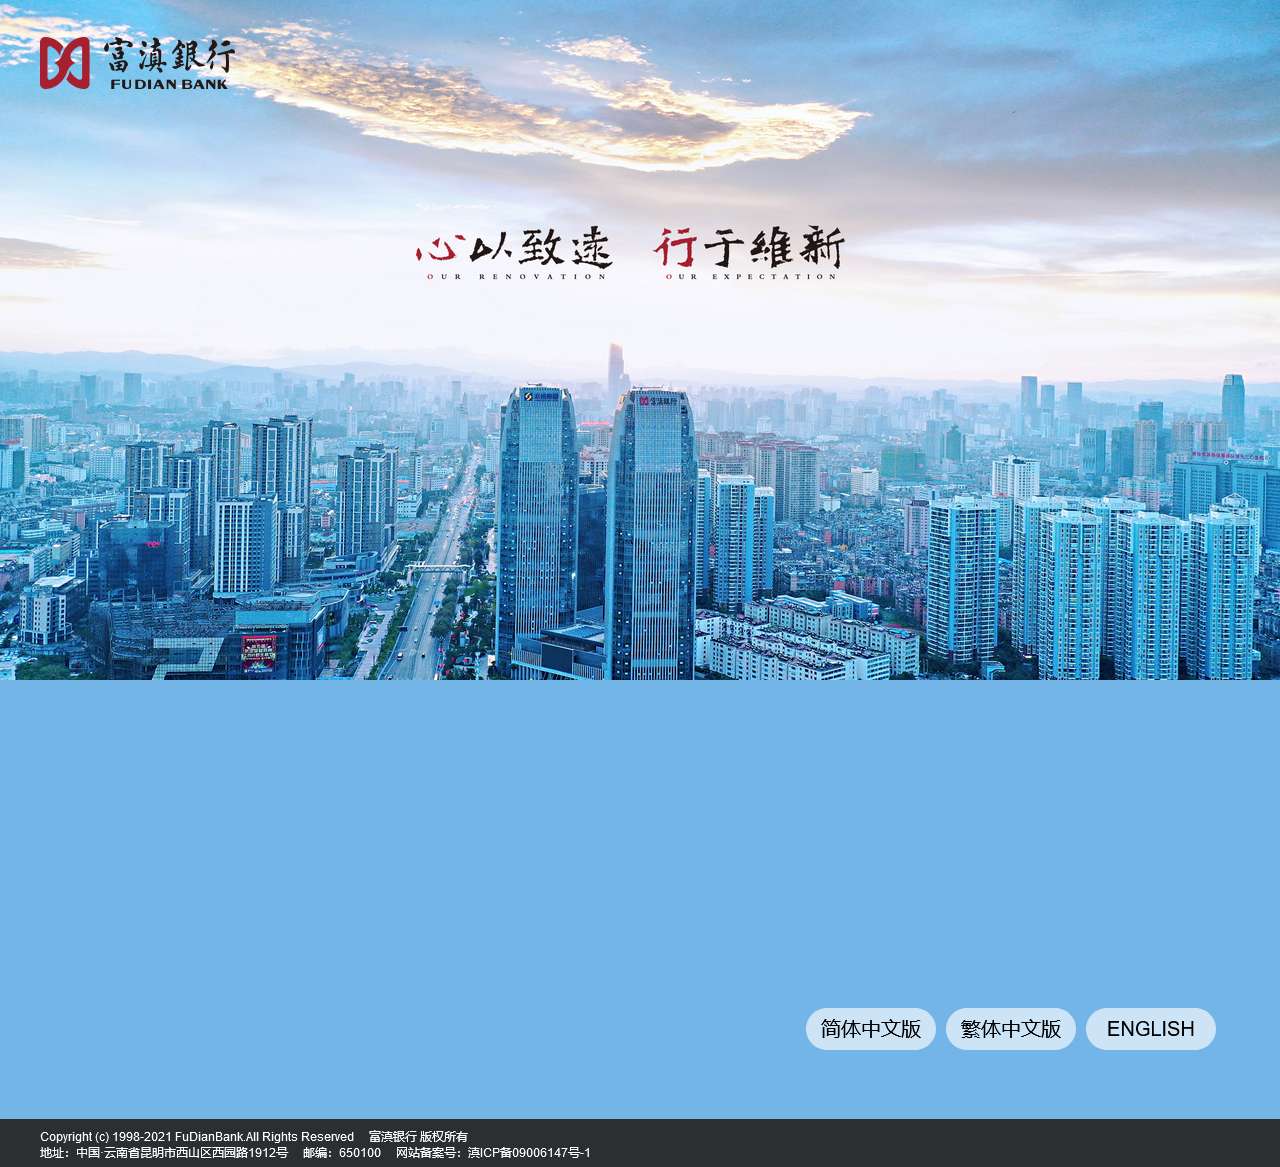The width and height of the screenshot is (1280, 1167).
Task: Click the OUR RENOVATION caption
Action: [517, 276]
